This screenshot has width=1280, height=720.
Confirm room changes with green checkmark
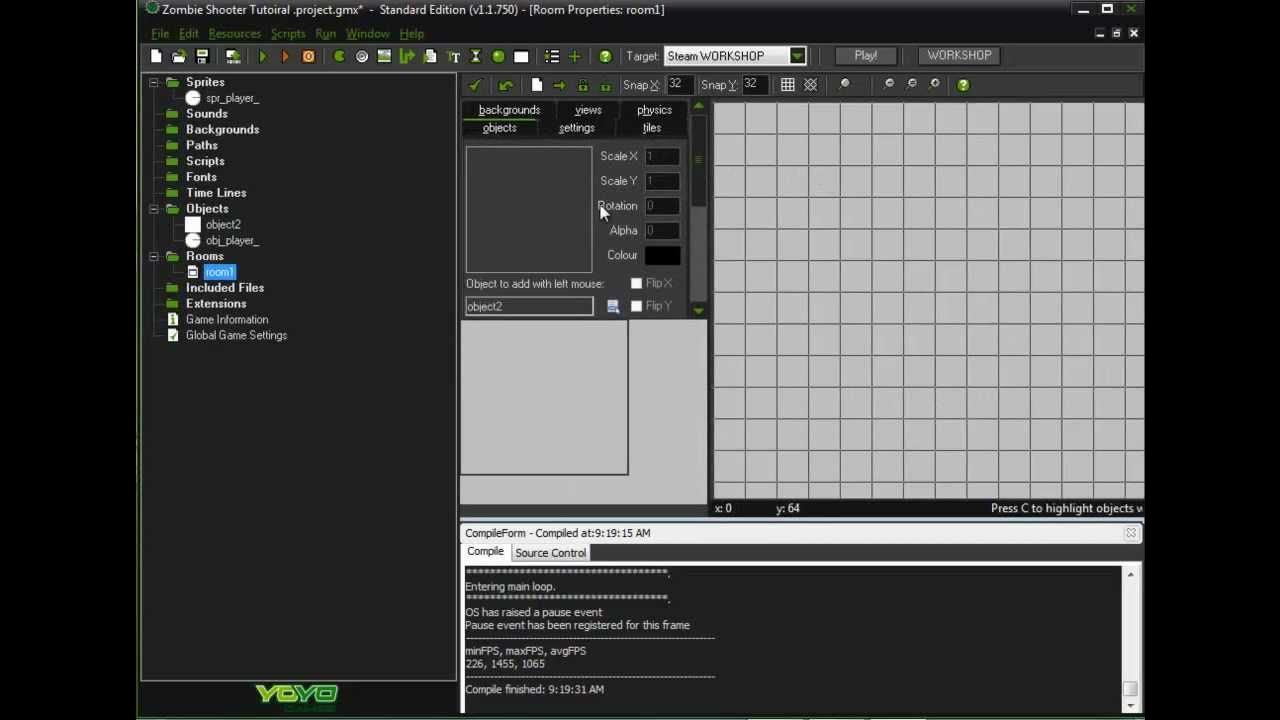(x=475, y=85)
